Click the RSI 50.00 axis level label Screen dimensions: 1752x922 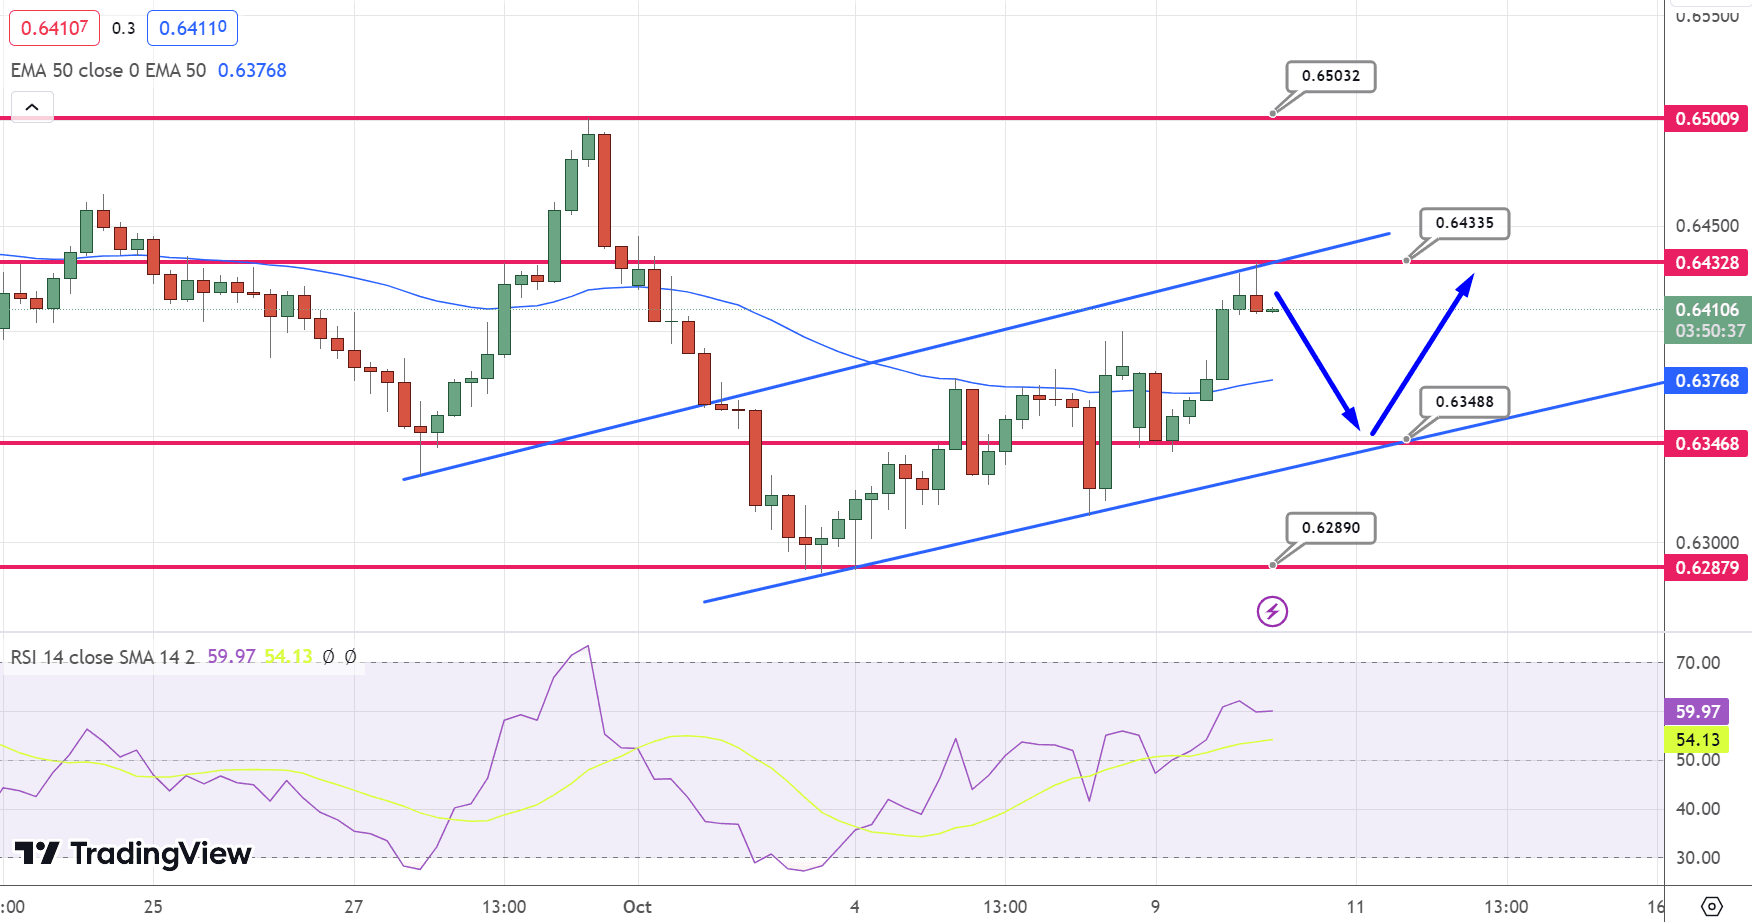tap(1698, 760)
